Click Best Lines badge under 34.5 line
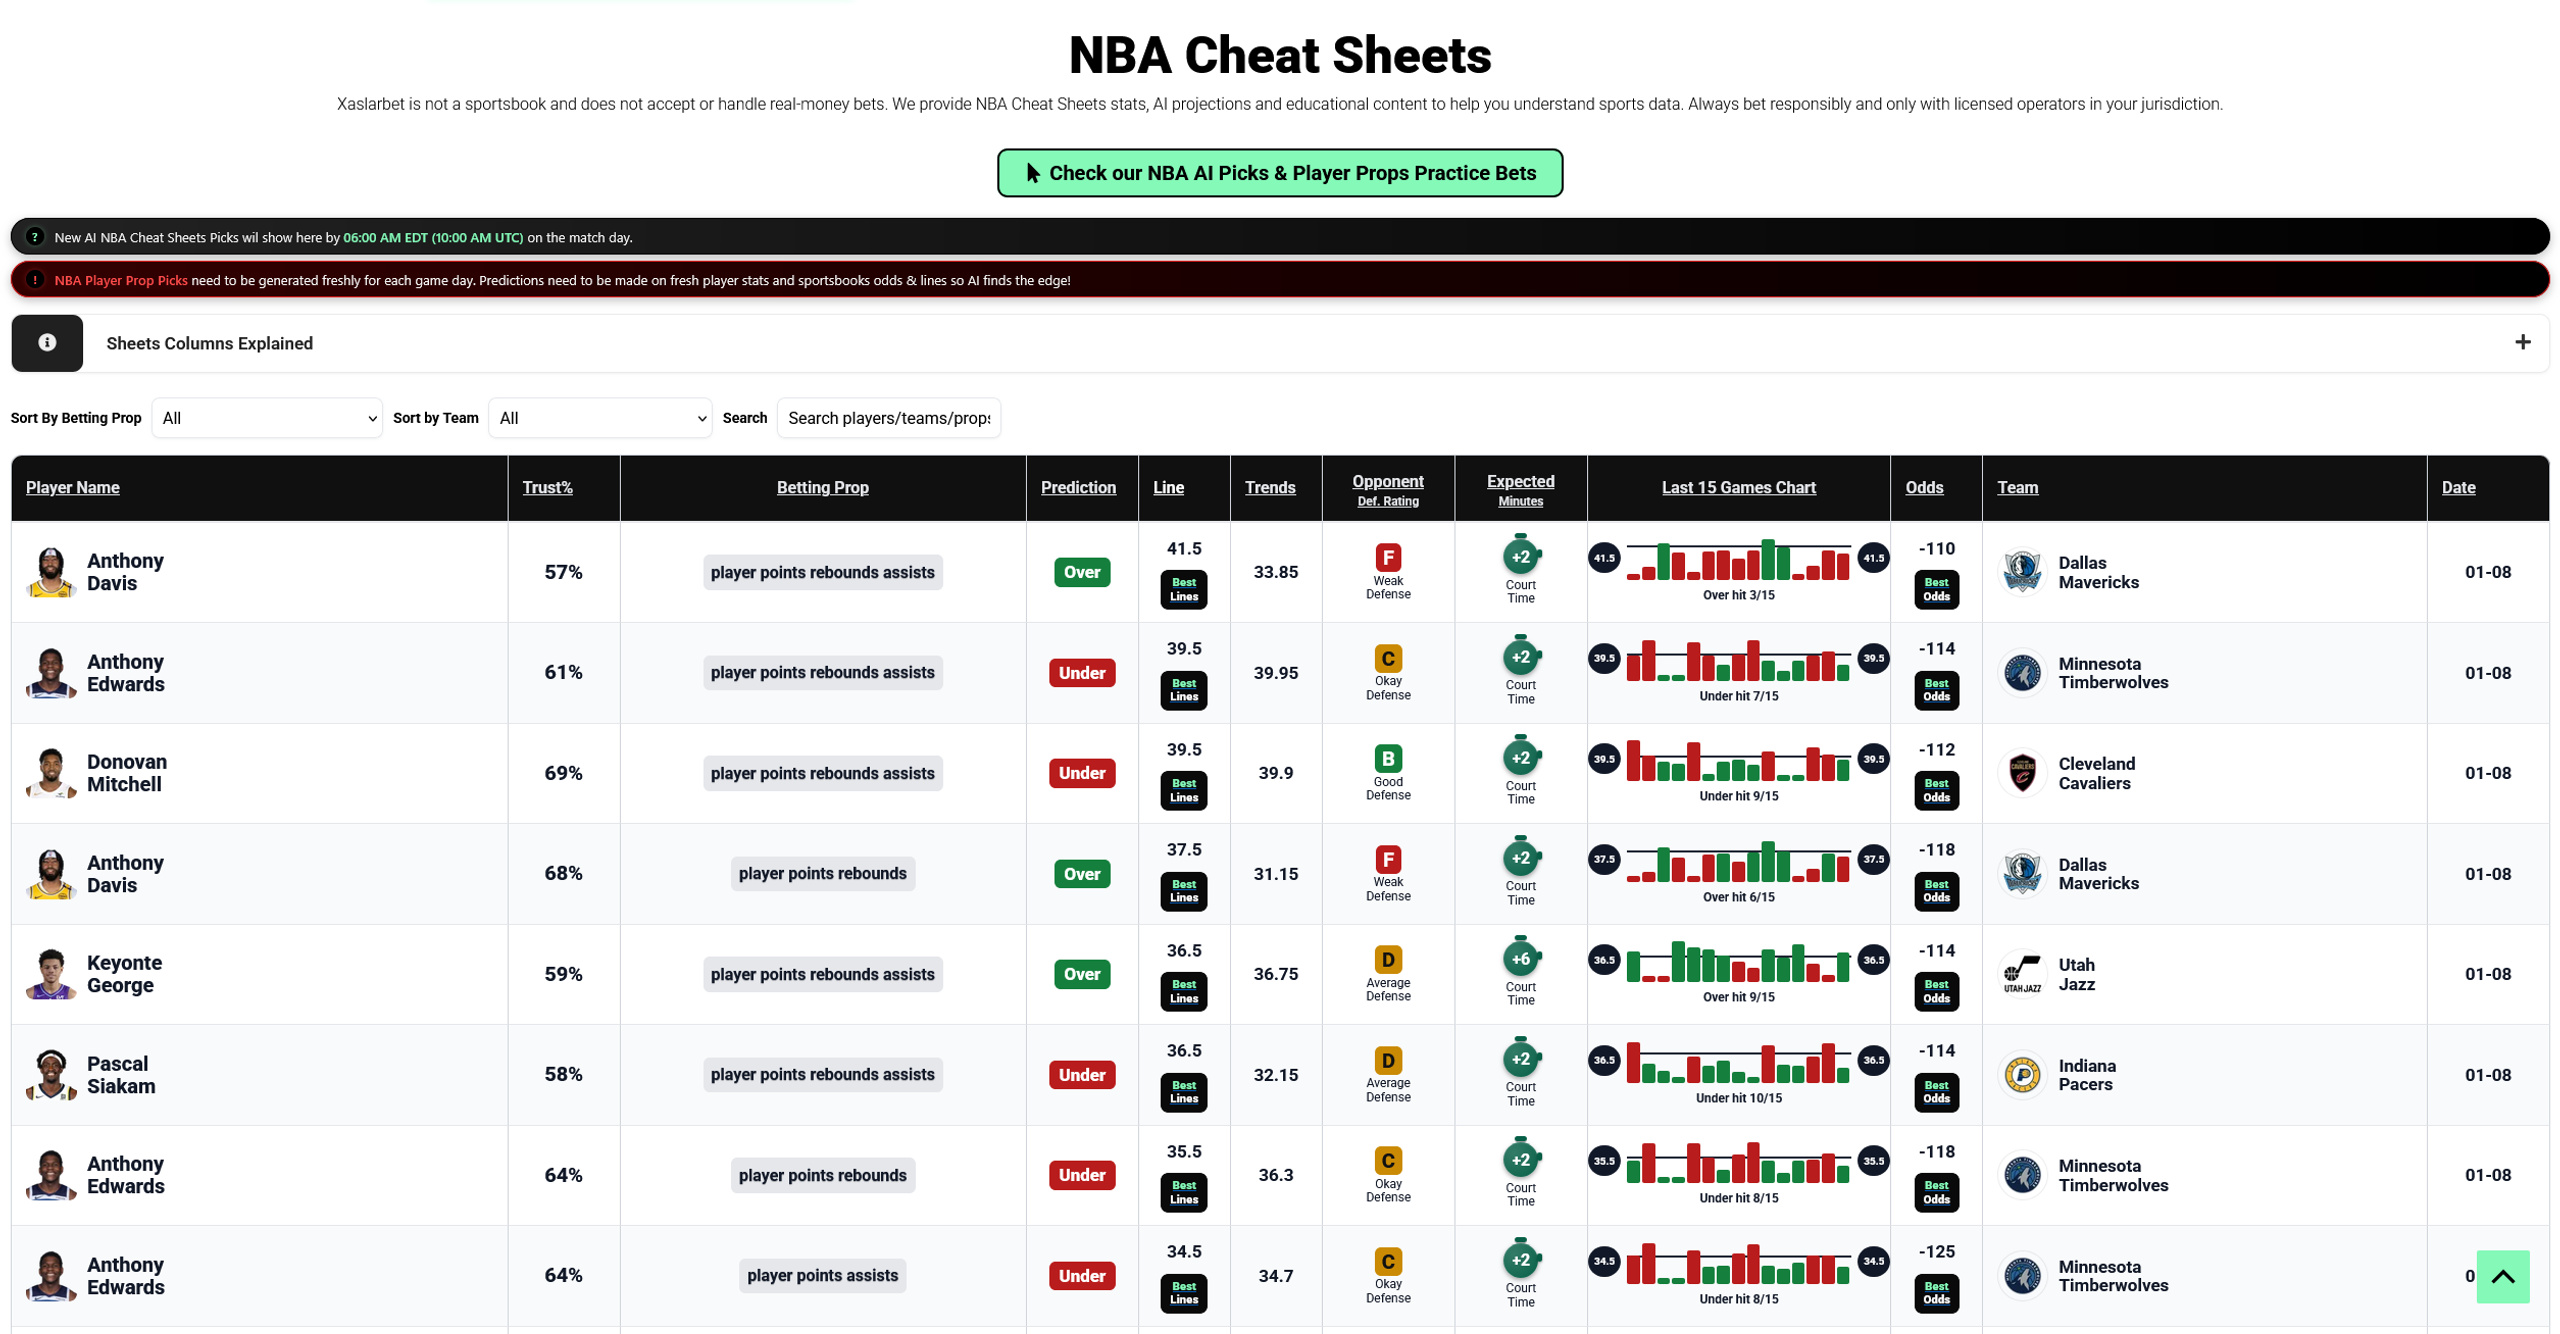This screenshot has height=1334, width=2560. pos(1183,1293)
